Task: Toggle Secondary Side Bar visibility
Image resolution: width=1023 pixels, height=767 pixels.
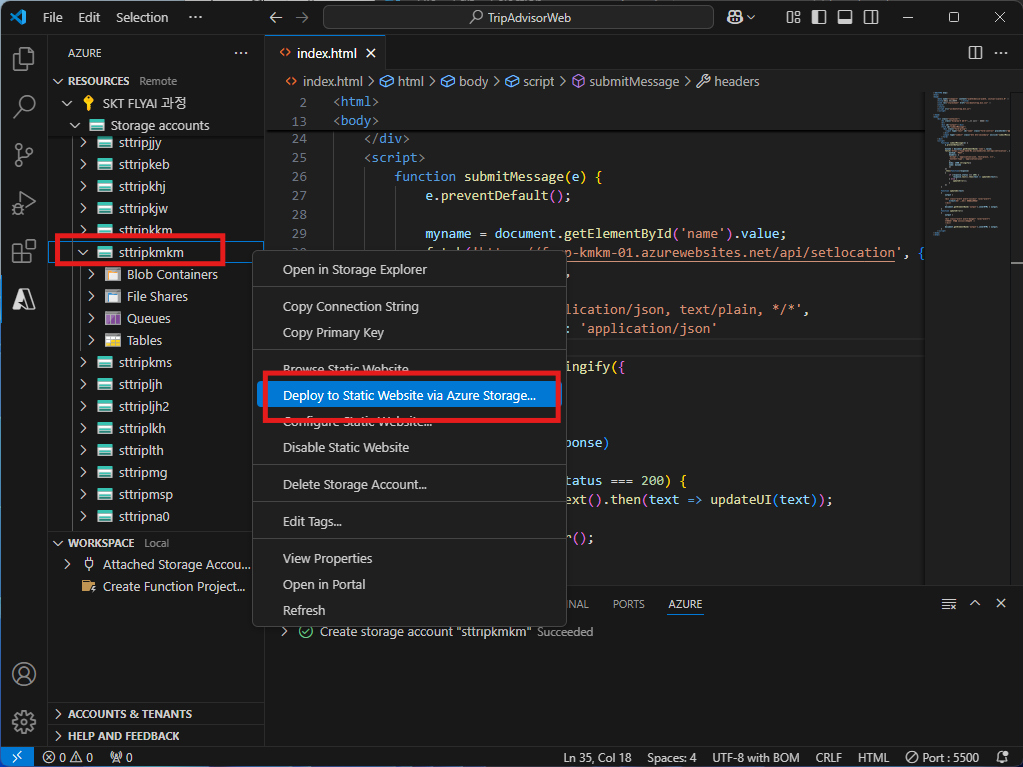Action: pos(871,18)
